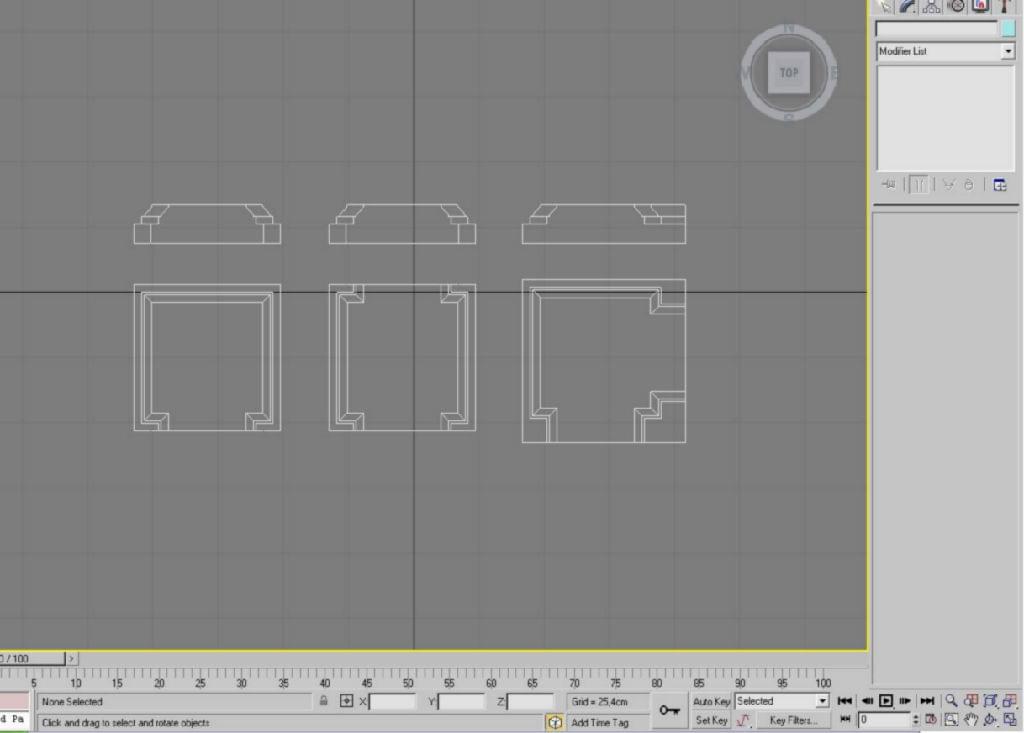This screenshot has height=733, width=1024.
Task: Click the object color swatch
Action: (1008, 29)
